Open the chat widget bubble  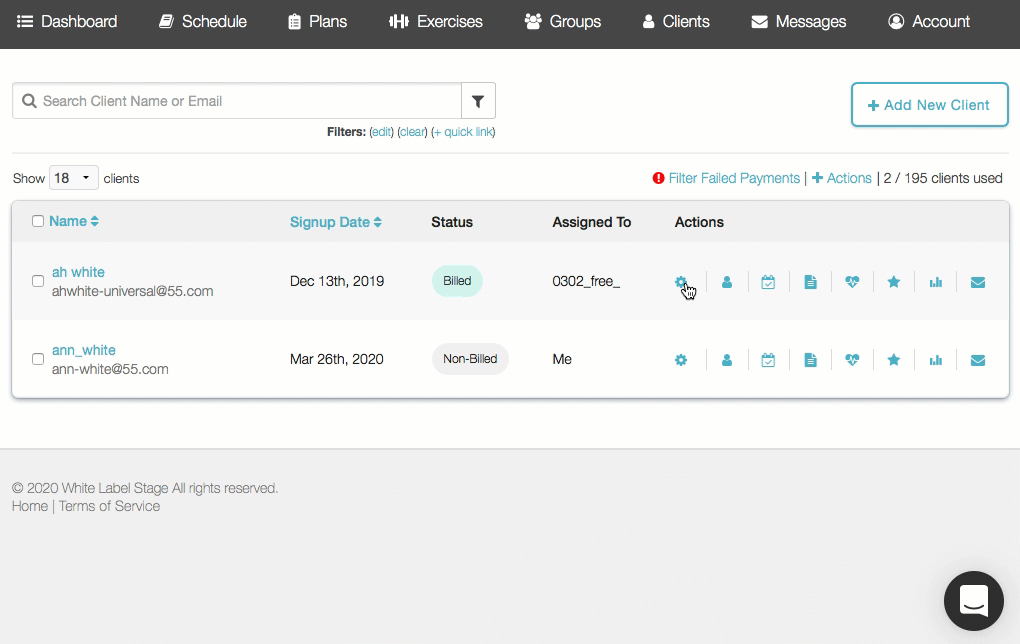(974, 600)
